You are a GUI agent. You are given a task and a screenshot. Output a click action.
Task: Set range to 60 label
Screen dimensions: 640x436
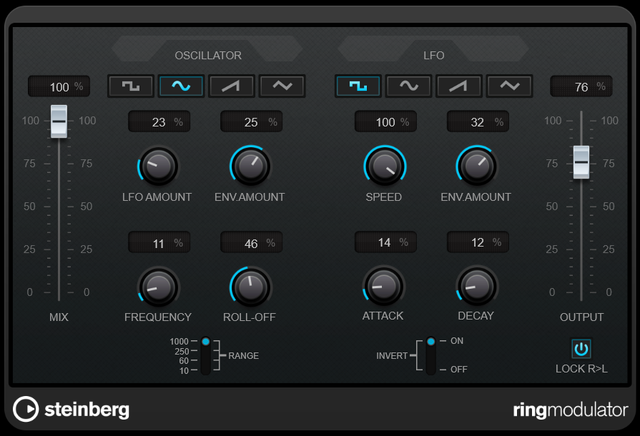[184, 361]
